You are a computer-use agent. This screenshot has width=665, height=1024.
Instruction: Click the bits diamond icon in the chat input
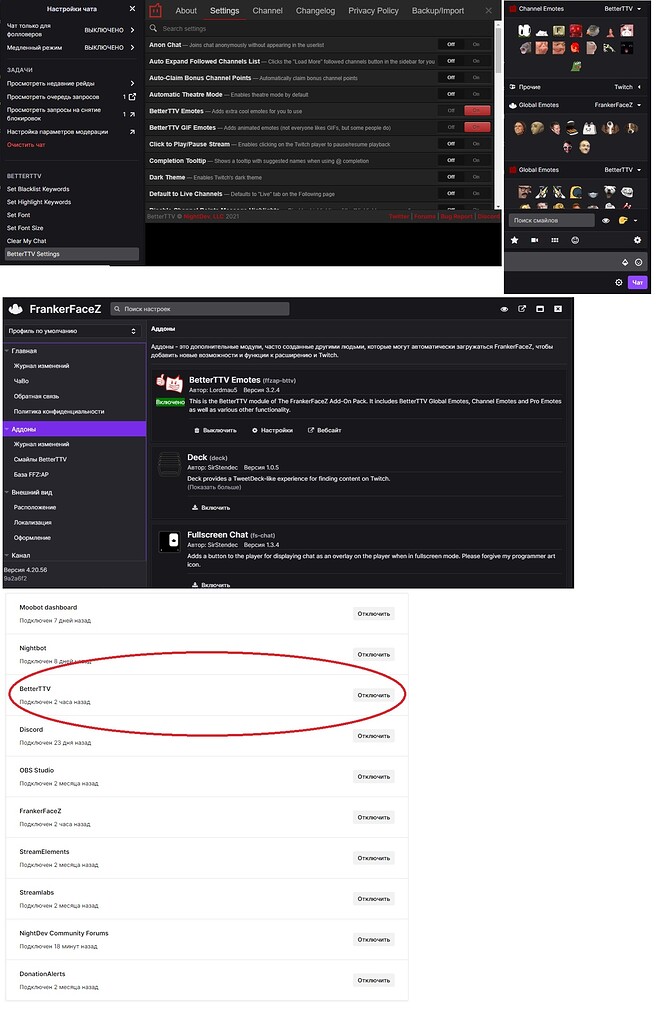point(624,263)
